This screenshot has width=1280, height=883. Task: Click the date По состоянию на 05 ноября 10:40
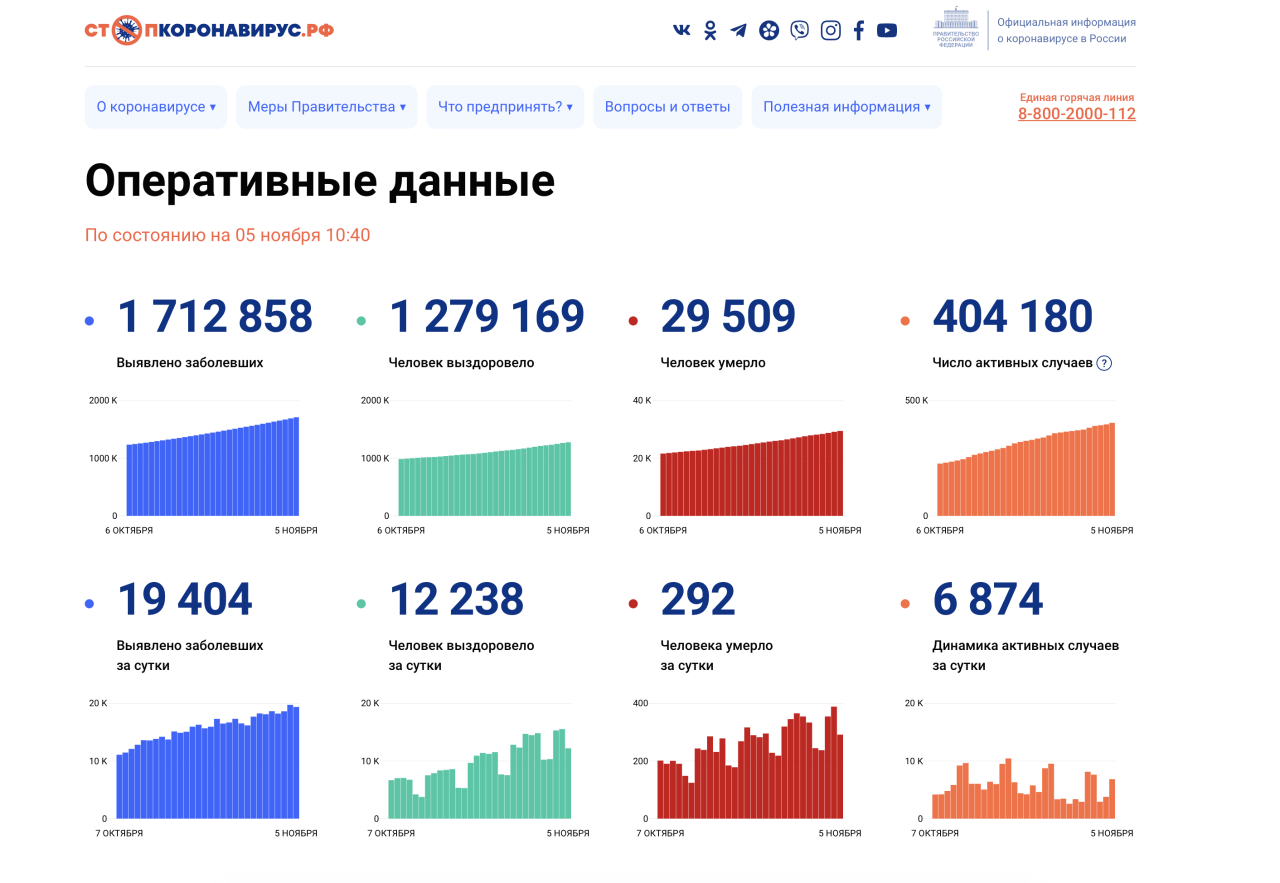(x=228, y=236)
